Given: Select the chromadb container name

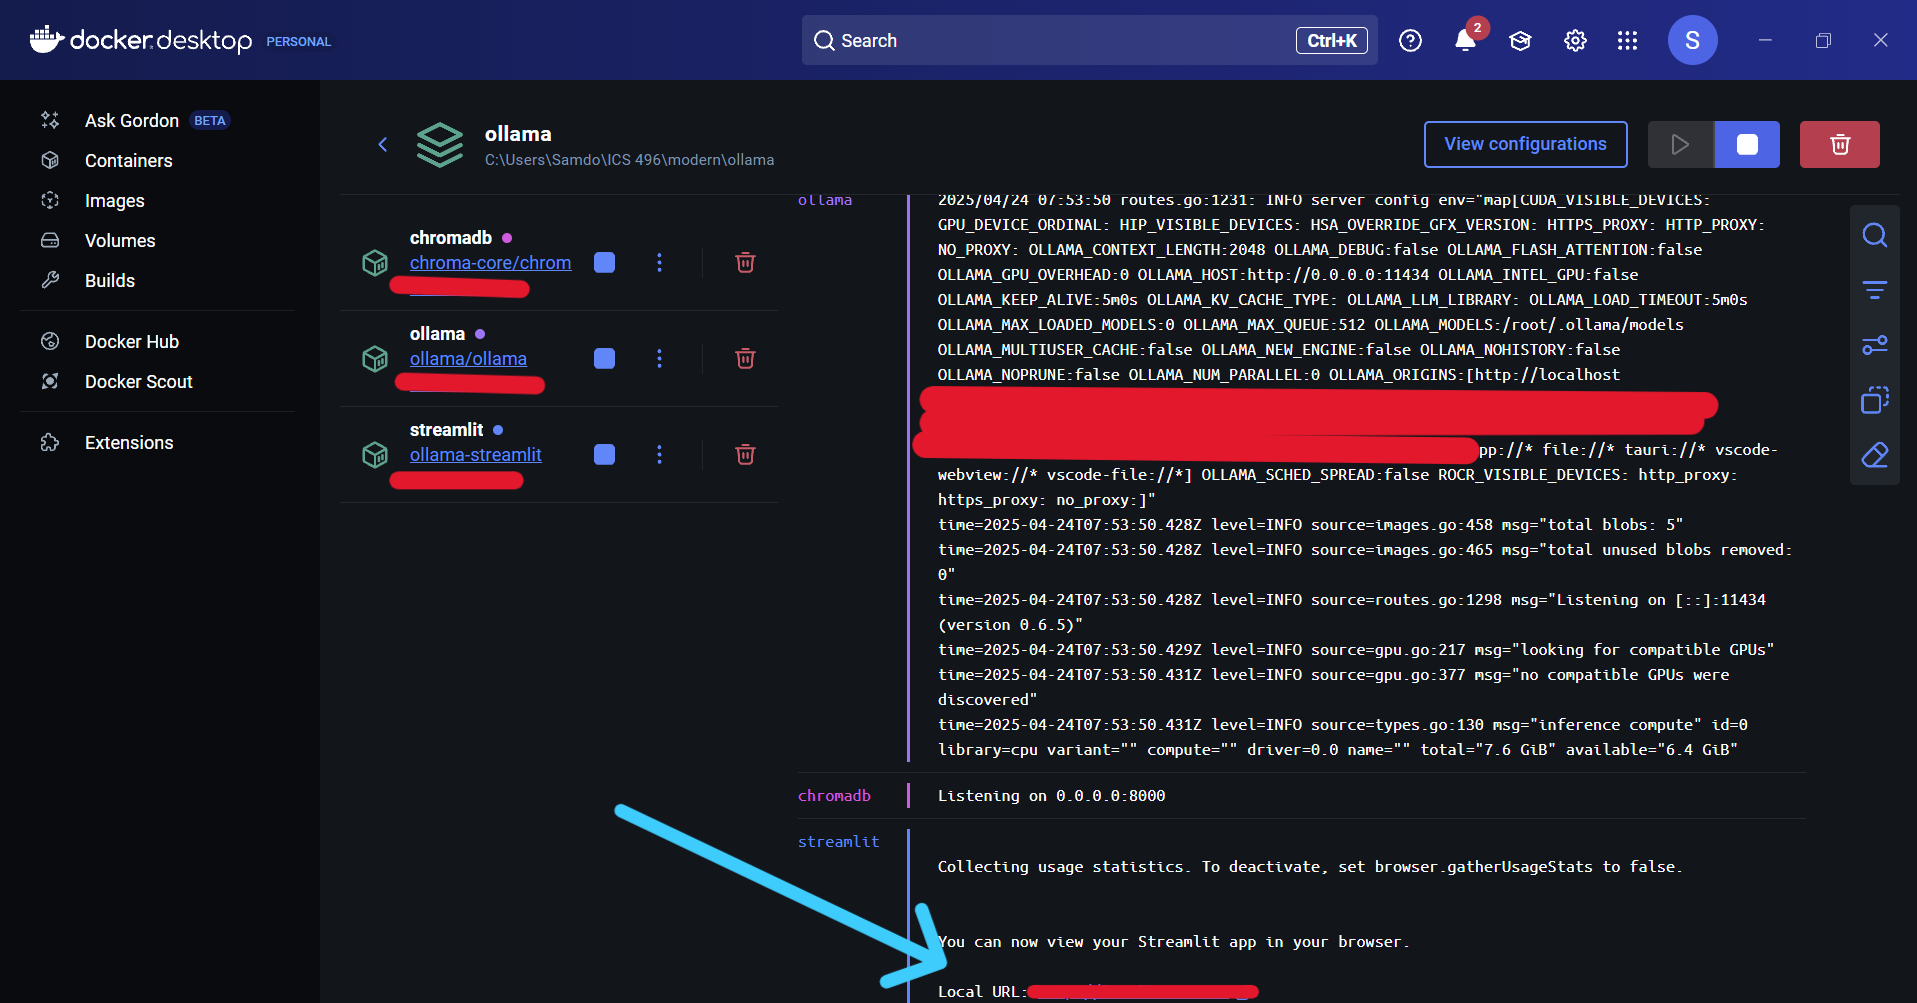Looking at the screenshot, I should point(451,238).
